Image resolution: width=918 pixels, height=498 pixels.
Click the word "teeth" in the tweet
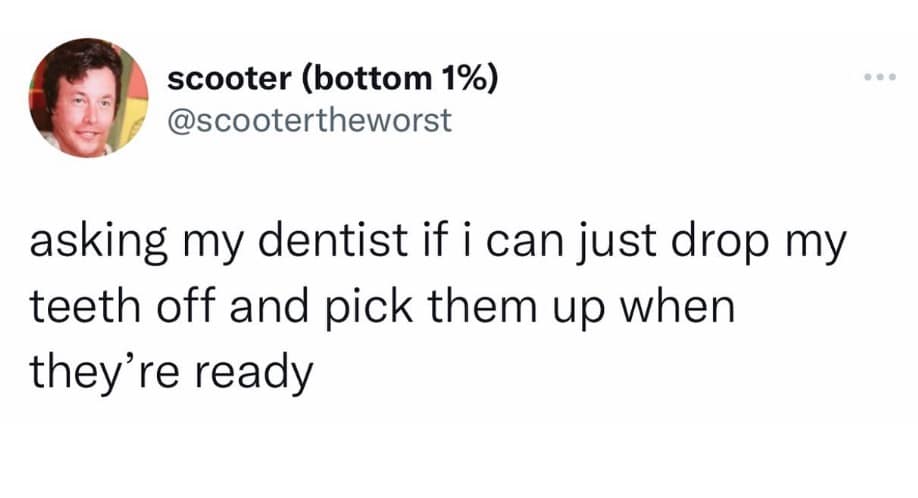point(76,309)
